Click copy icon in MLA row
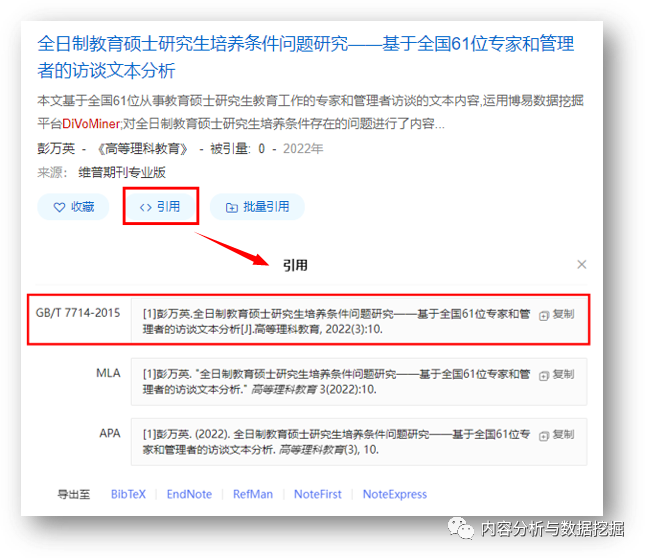The image size is (645, 558). (x=544, y=376)
